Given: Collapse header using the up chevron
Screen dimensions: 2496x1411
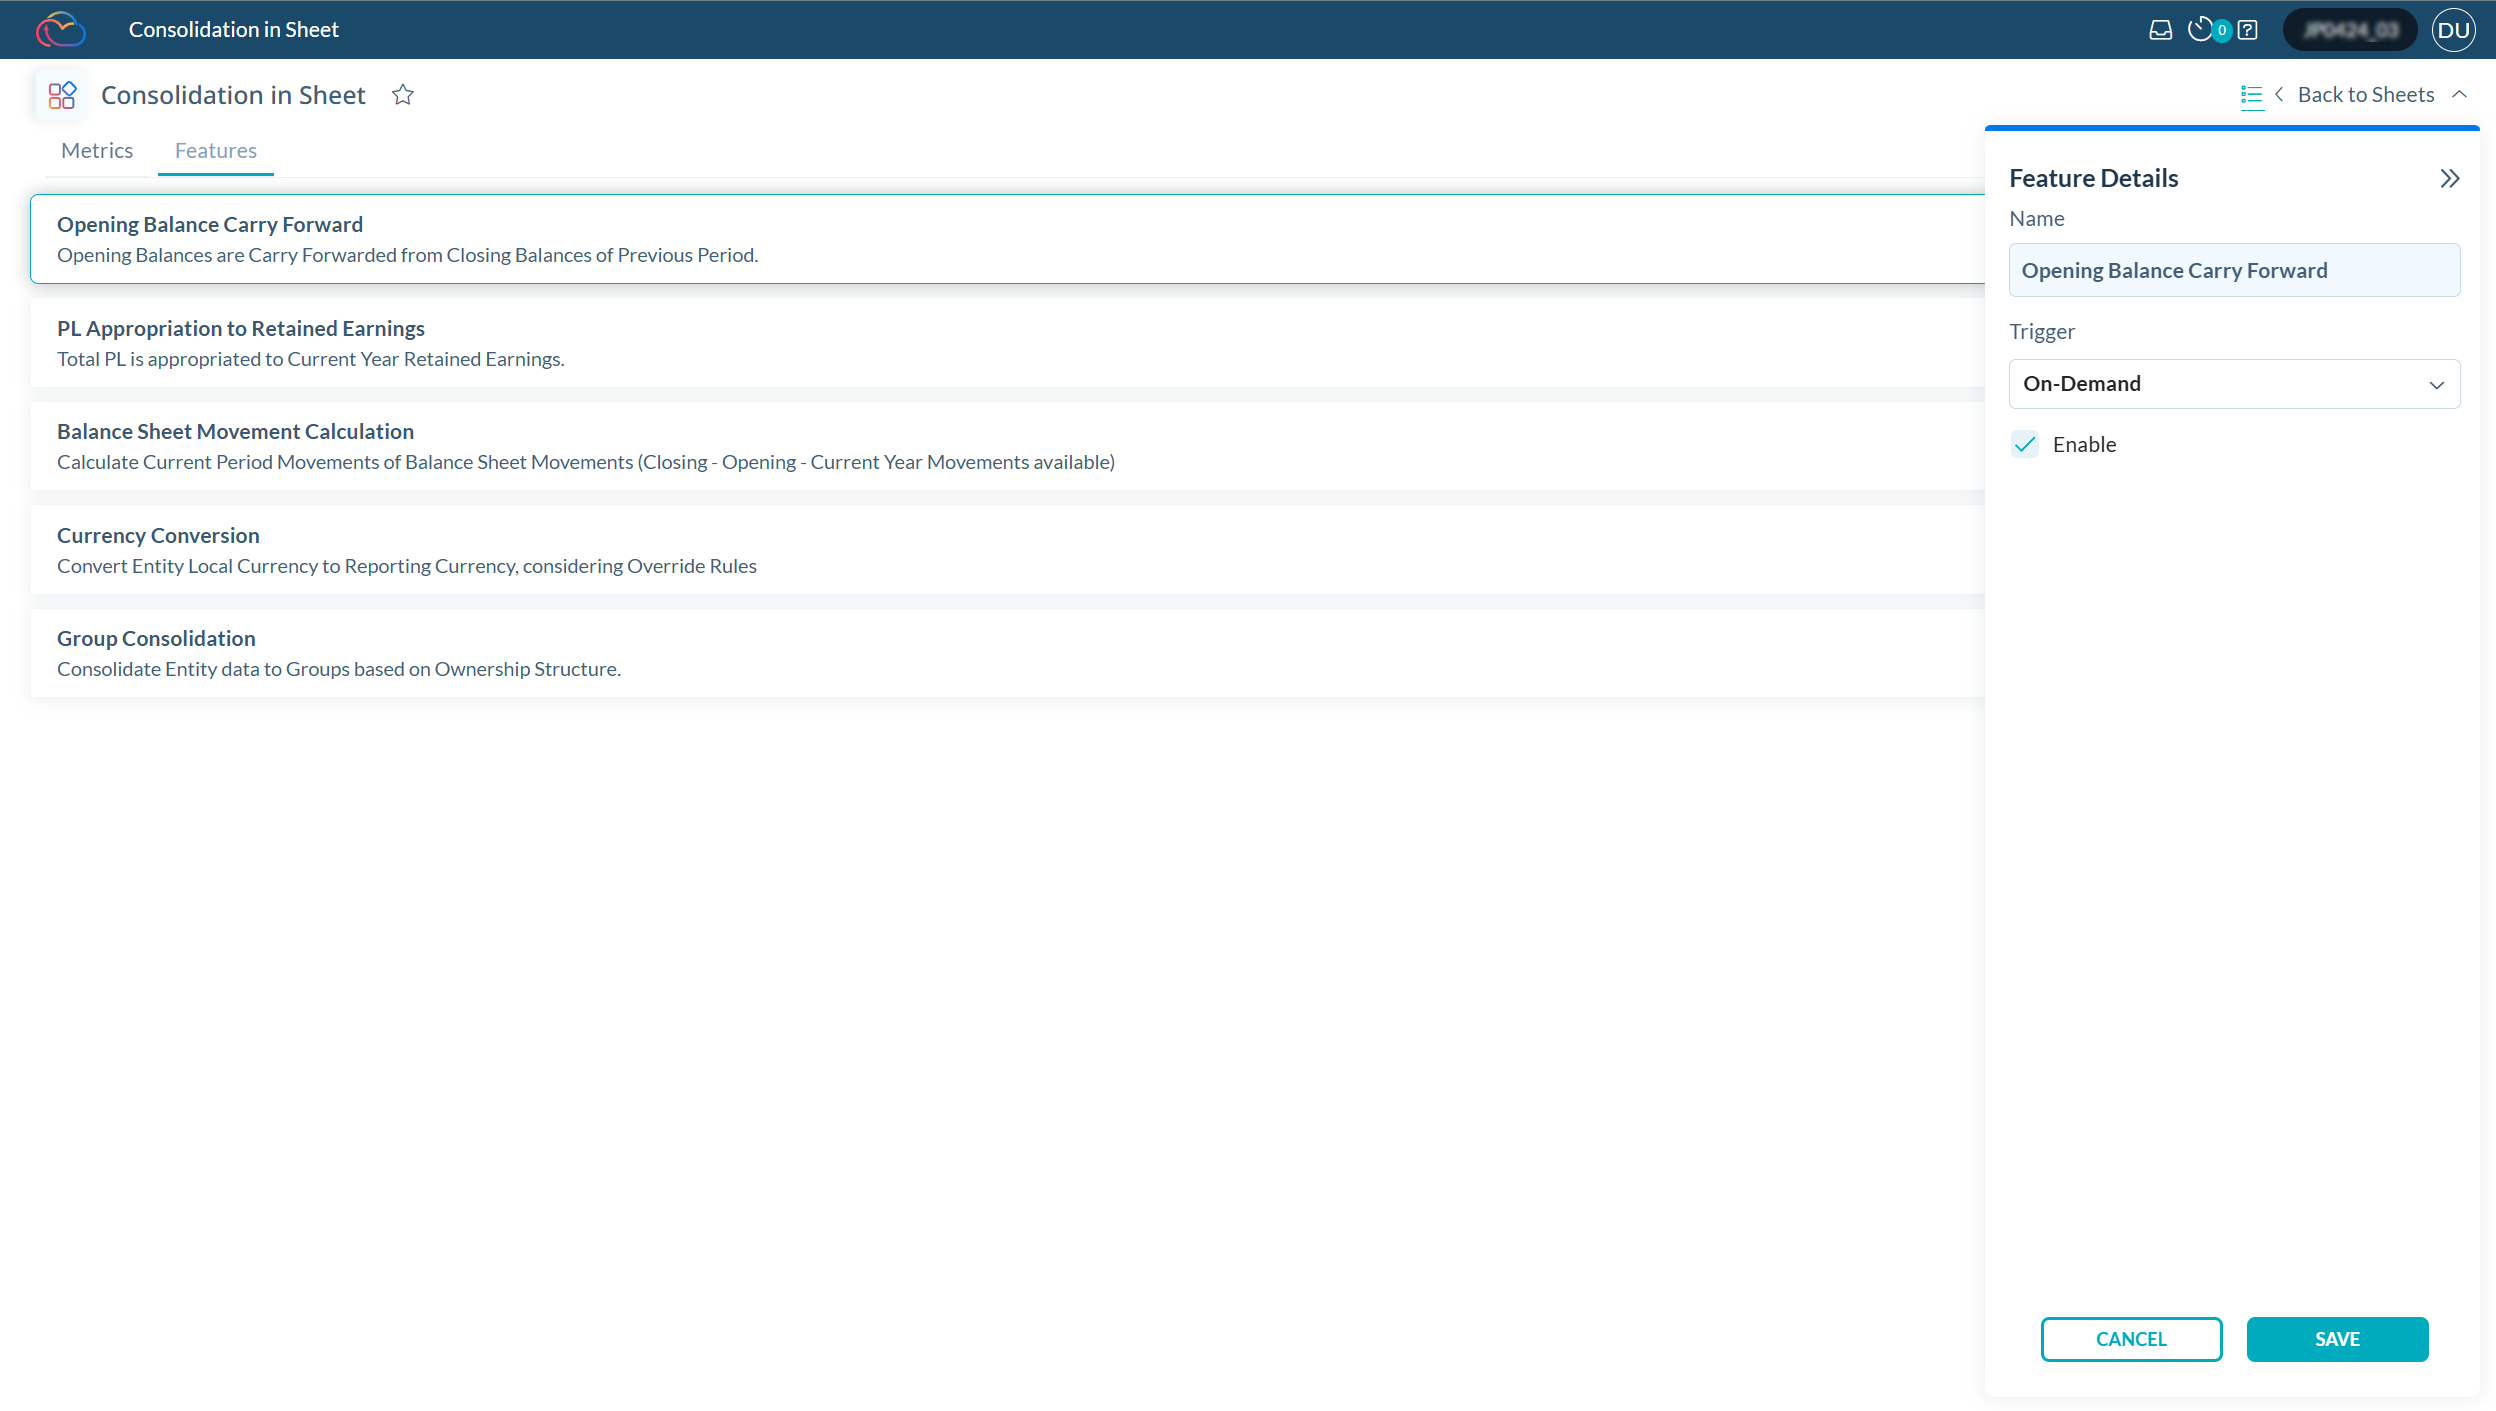Looking at the screenshot, I should point(2460,95).
